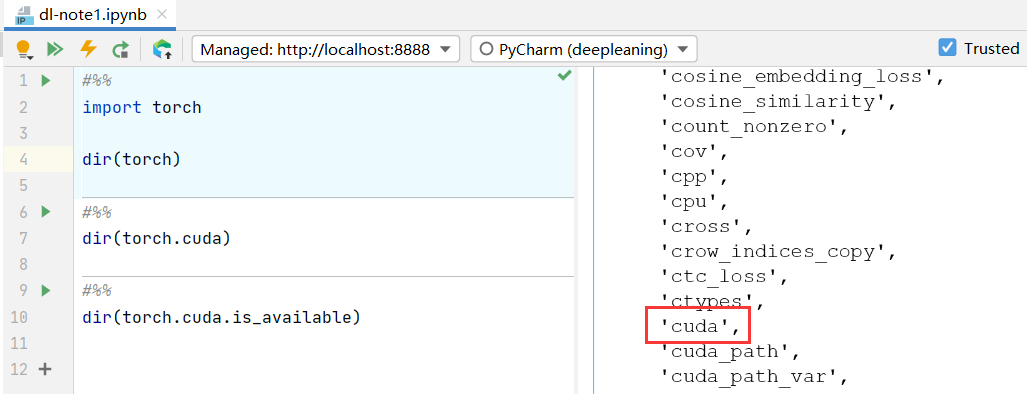Click the 'dir(torch)' code line
The width and height of the screenshot is (1027, 394).
[131, 160]
